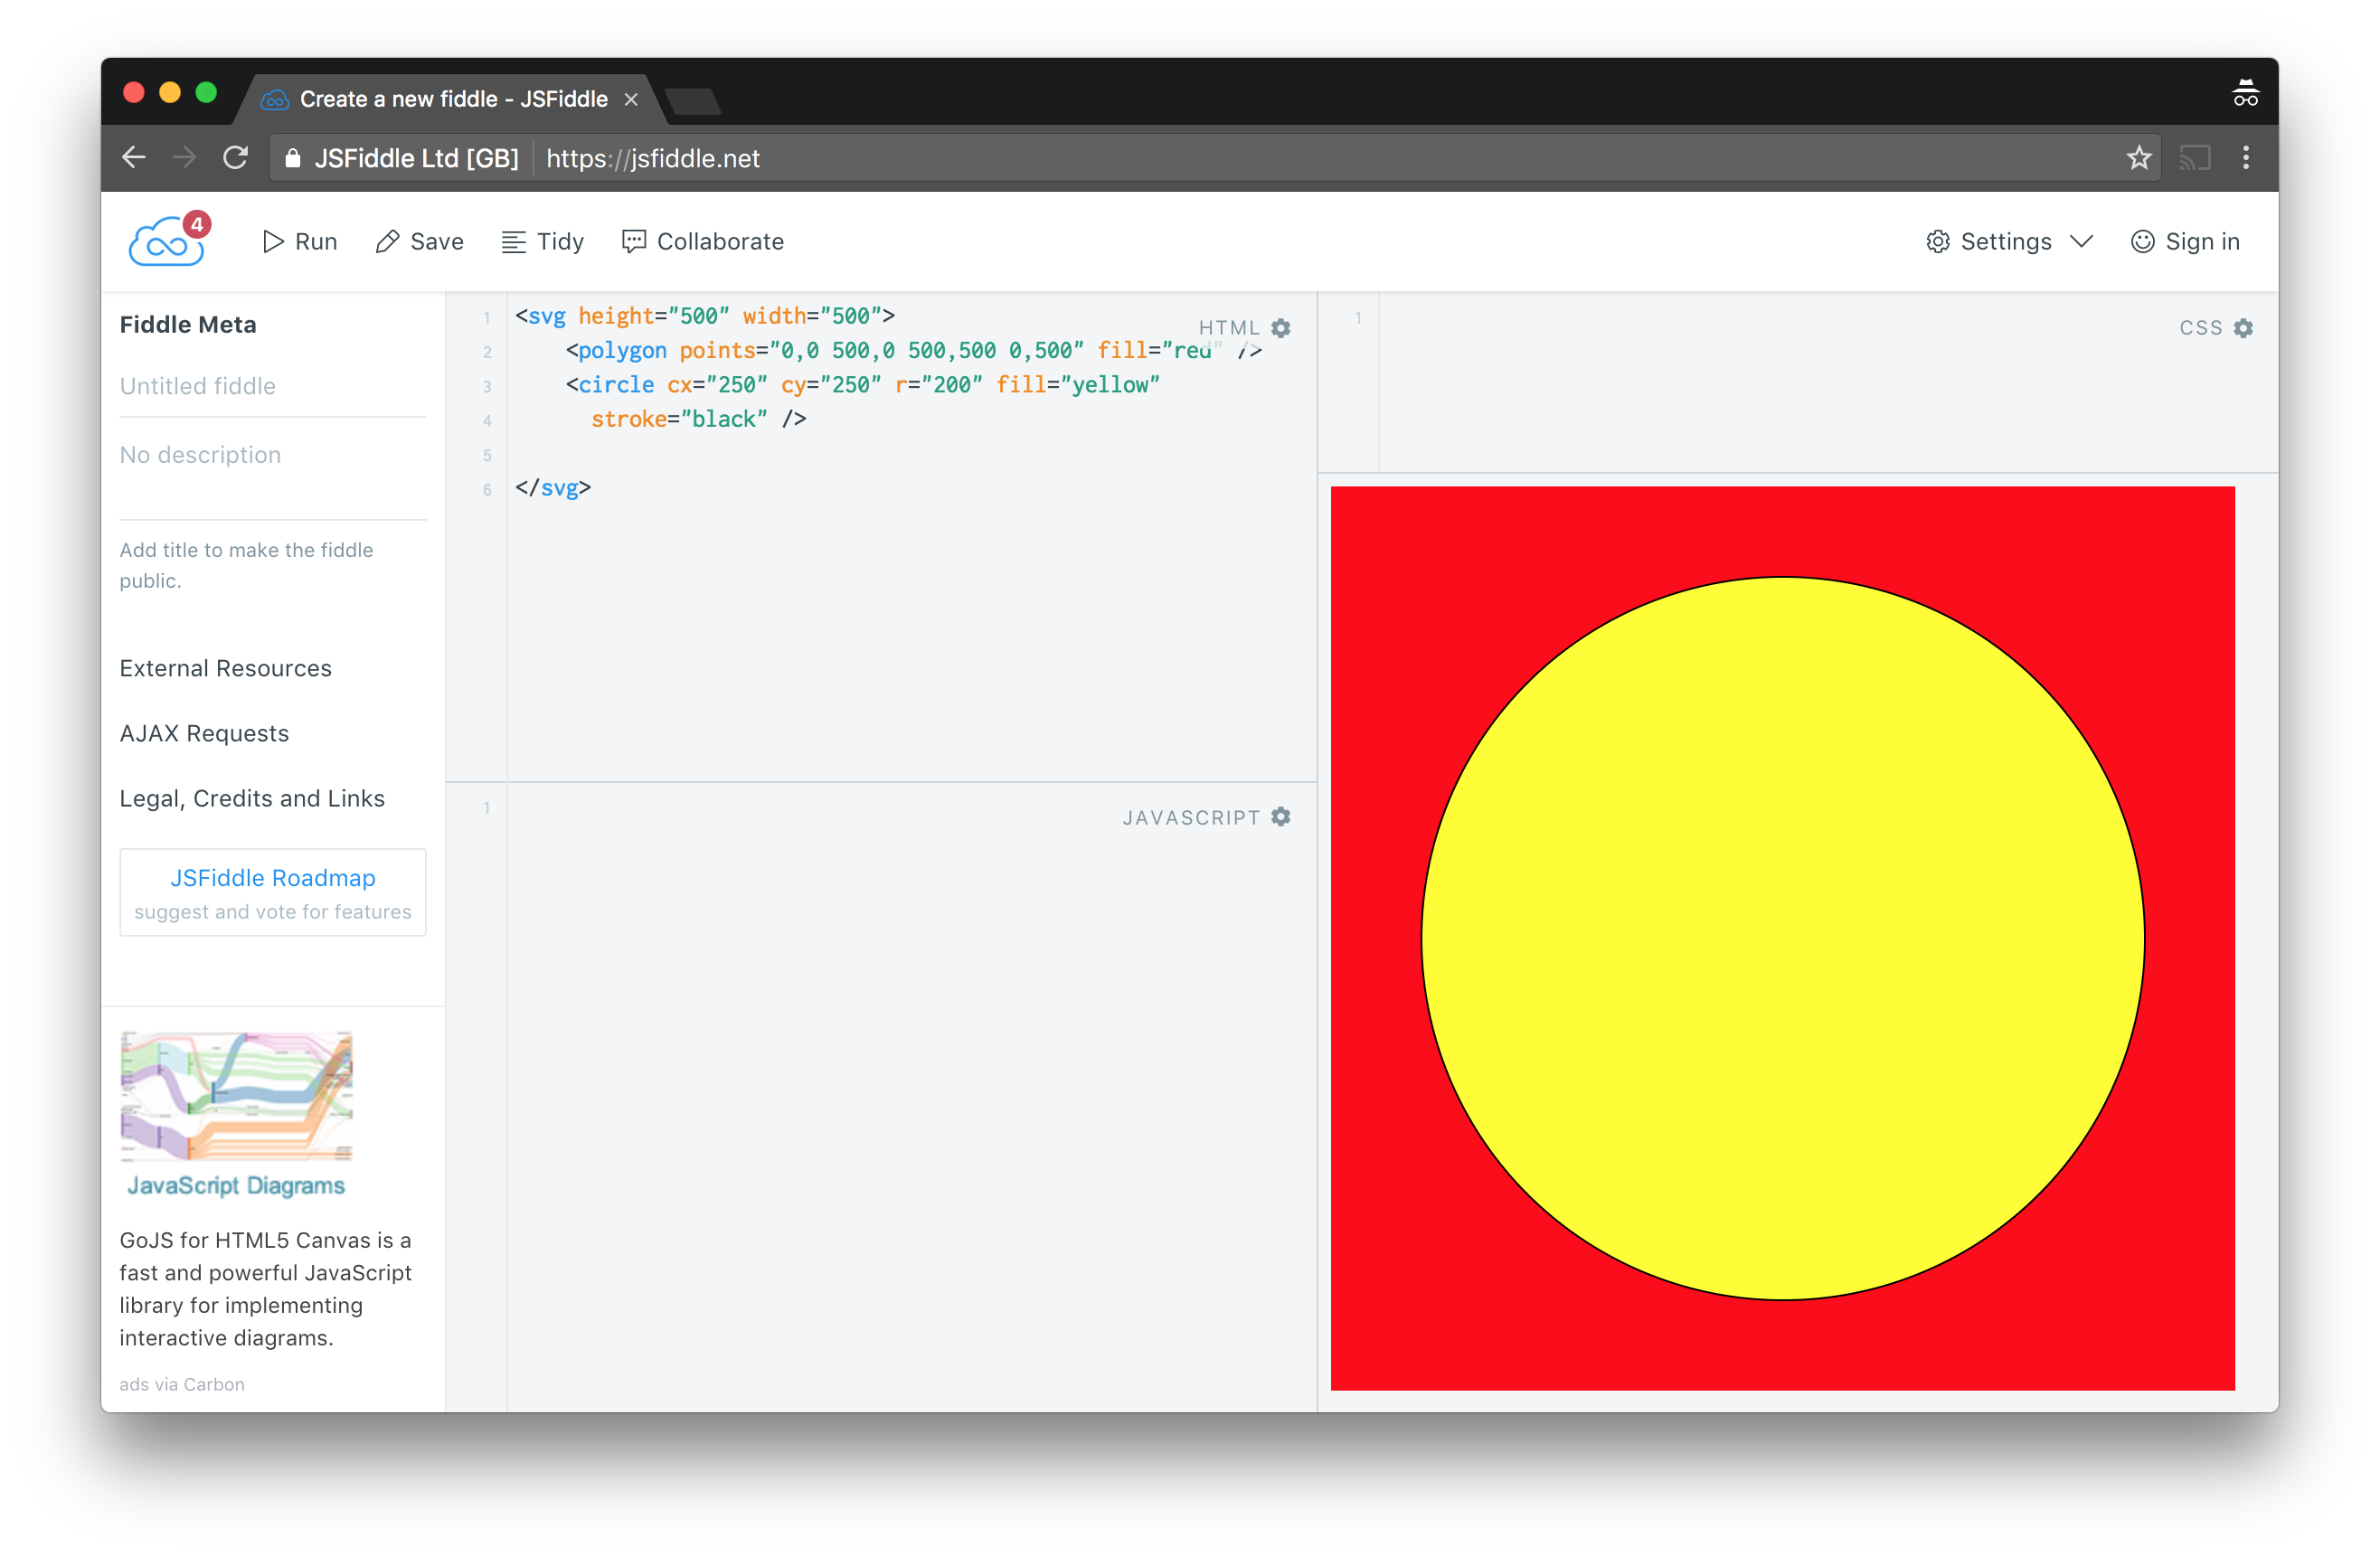2380x1557 pixels.
Task: Open HTML panel settings gear
Action: (x=1281, y=328)
